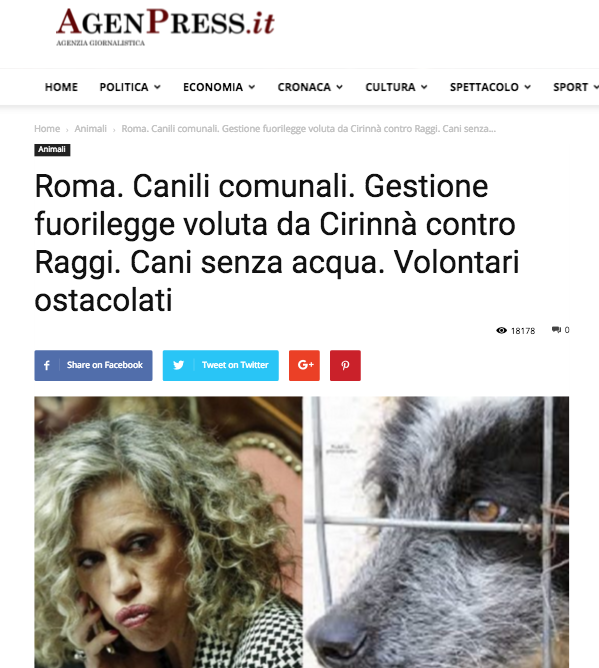Open comments via the speech bubble icon
This screenshot has width=599, height=668.
coord(556,330)
